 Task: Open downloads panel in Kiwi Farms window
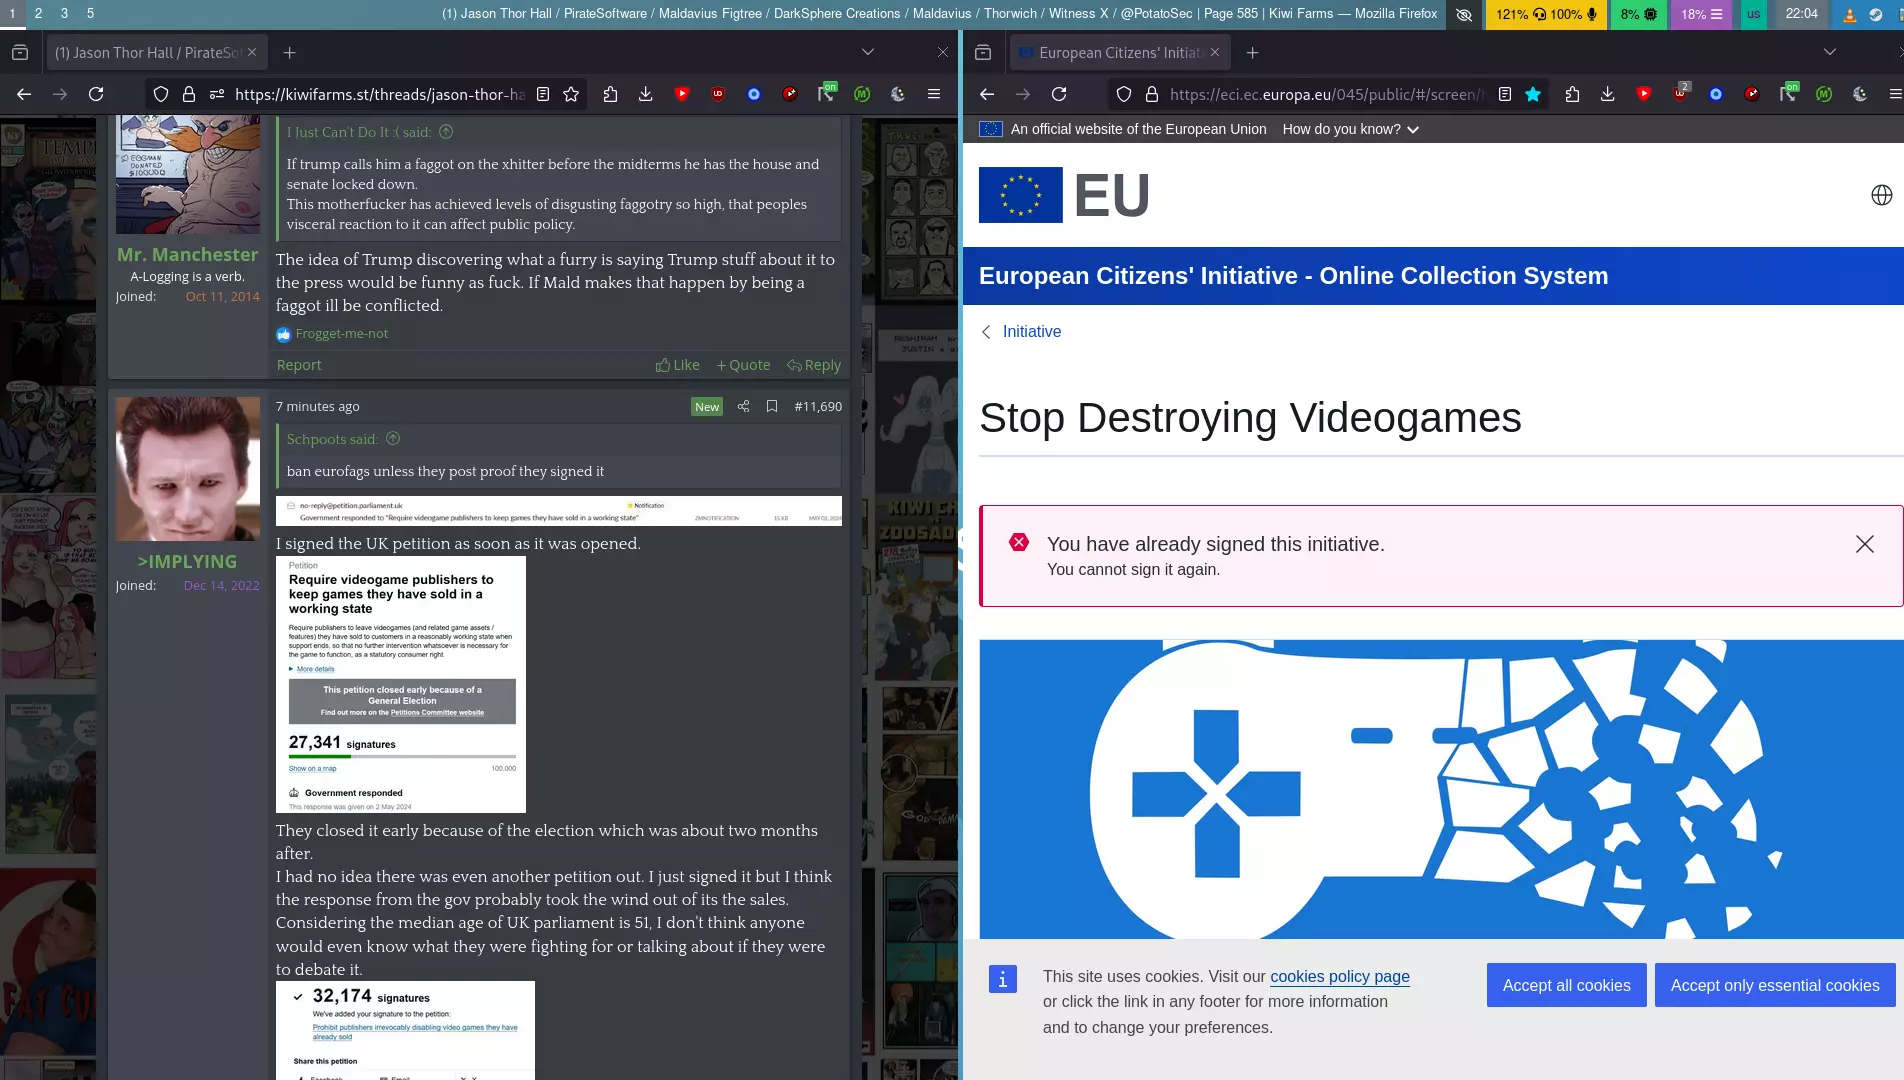coord(646,94)
